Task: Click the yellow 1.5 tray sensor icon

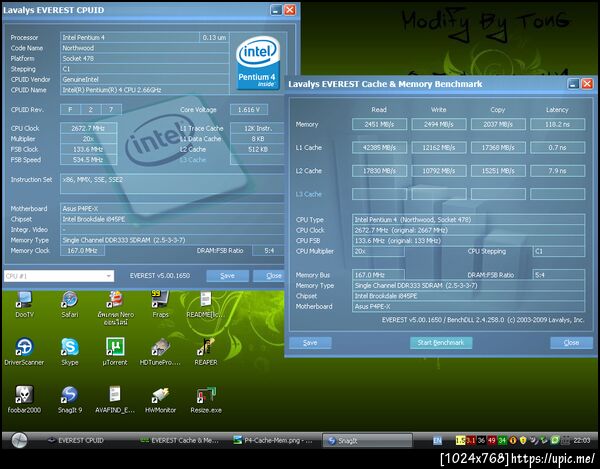Action: (460, 441)
